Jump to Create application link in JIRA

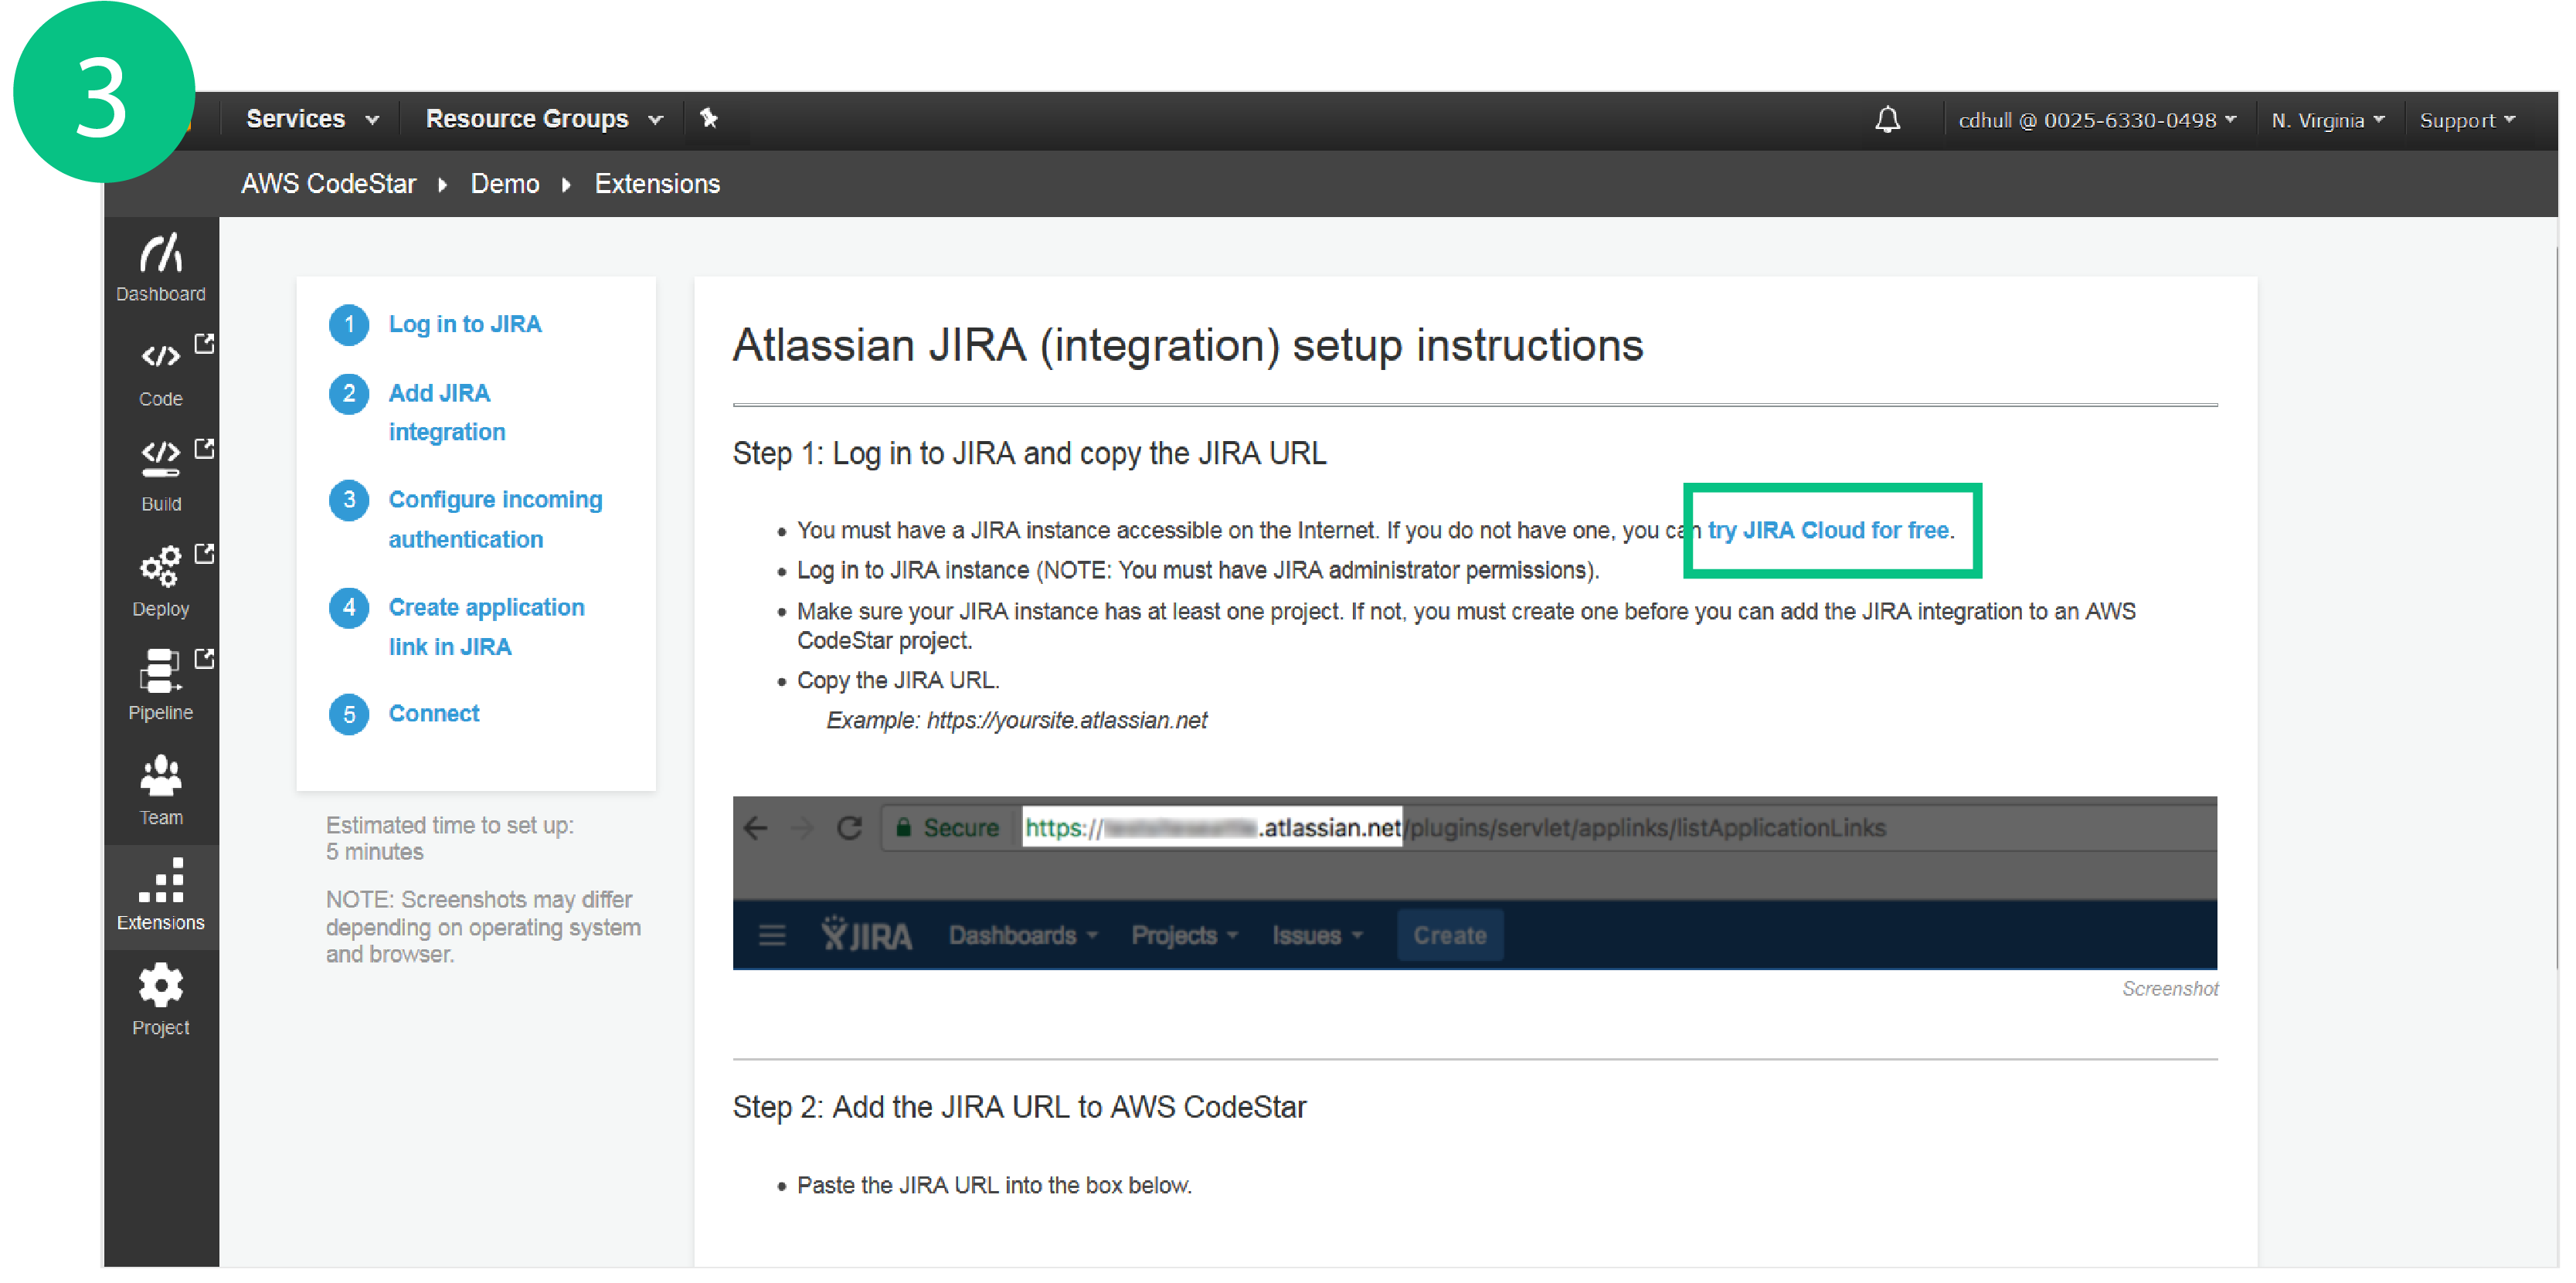click(x=486, y=628)
